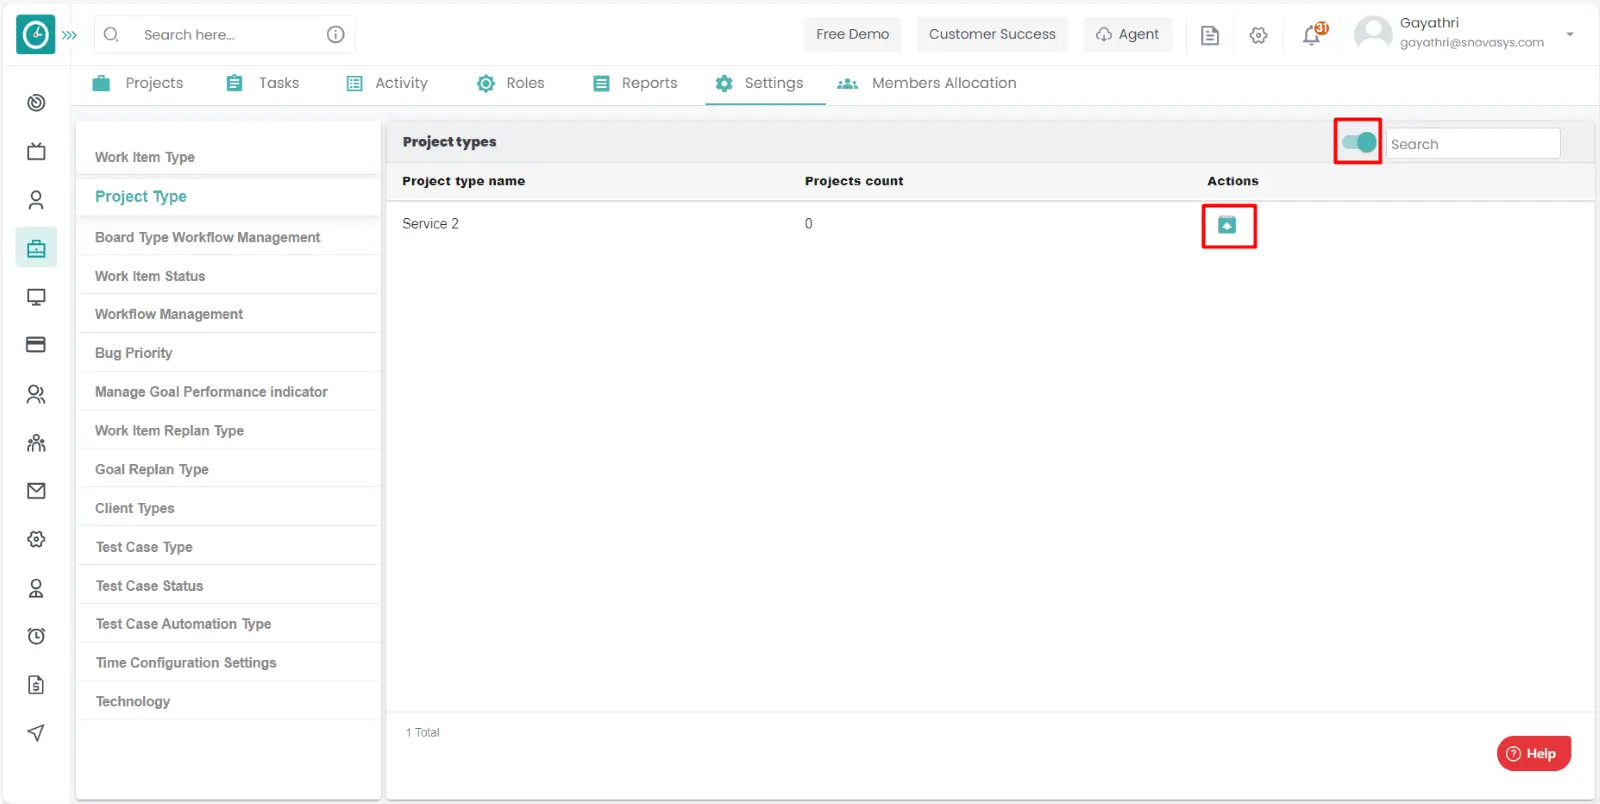Viewport: 1600px width, 804px height.
Task: Click the team group sidebar icon
Action: 36,442
